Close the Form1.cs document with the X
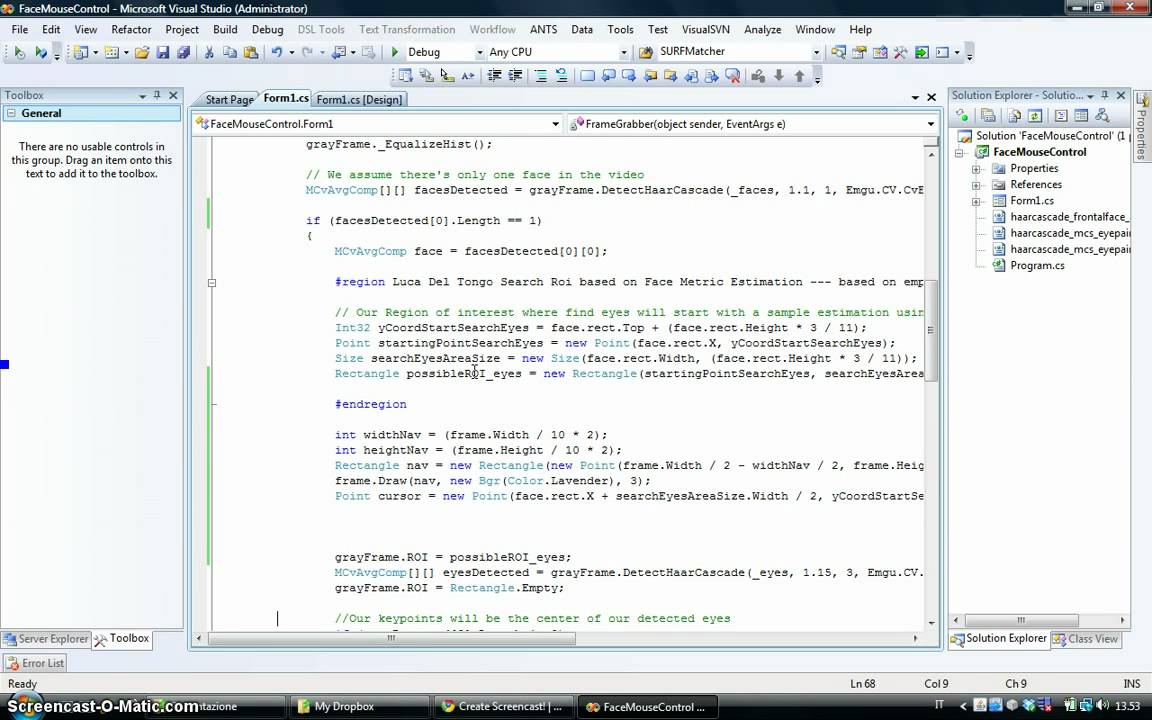 point(932,97)
